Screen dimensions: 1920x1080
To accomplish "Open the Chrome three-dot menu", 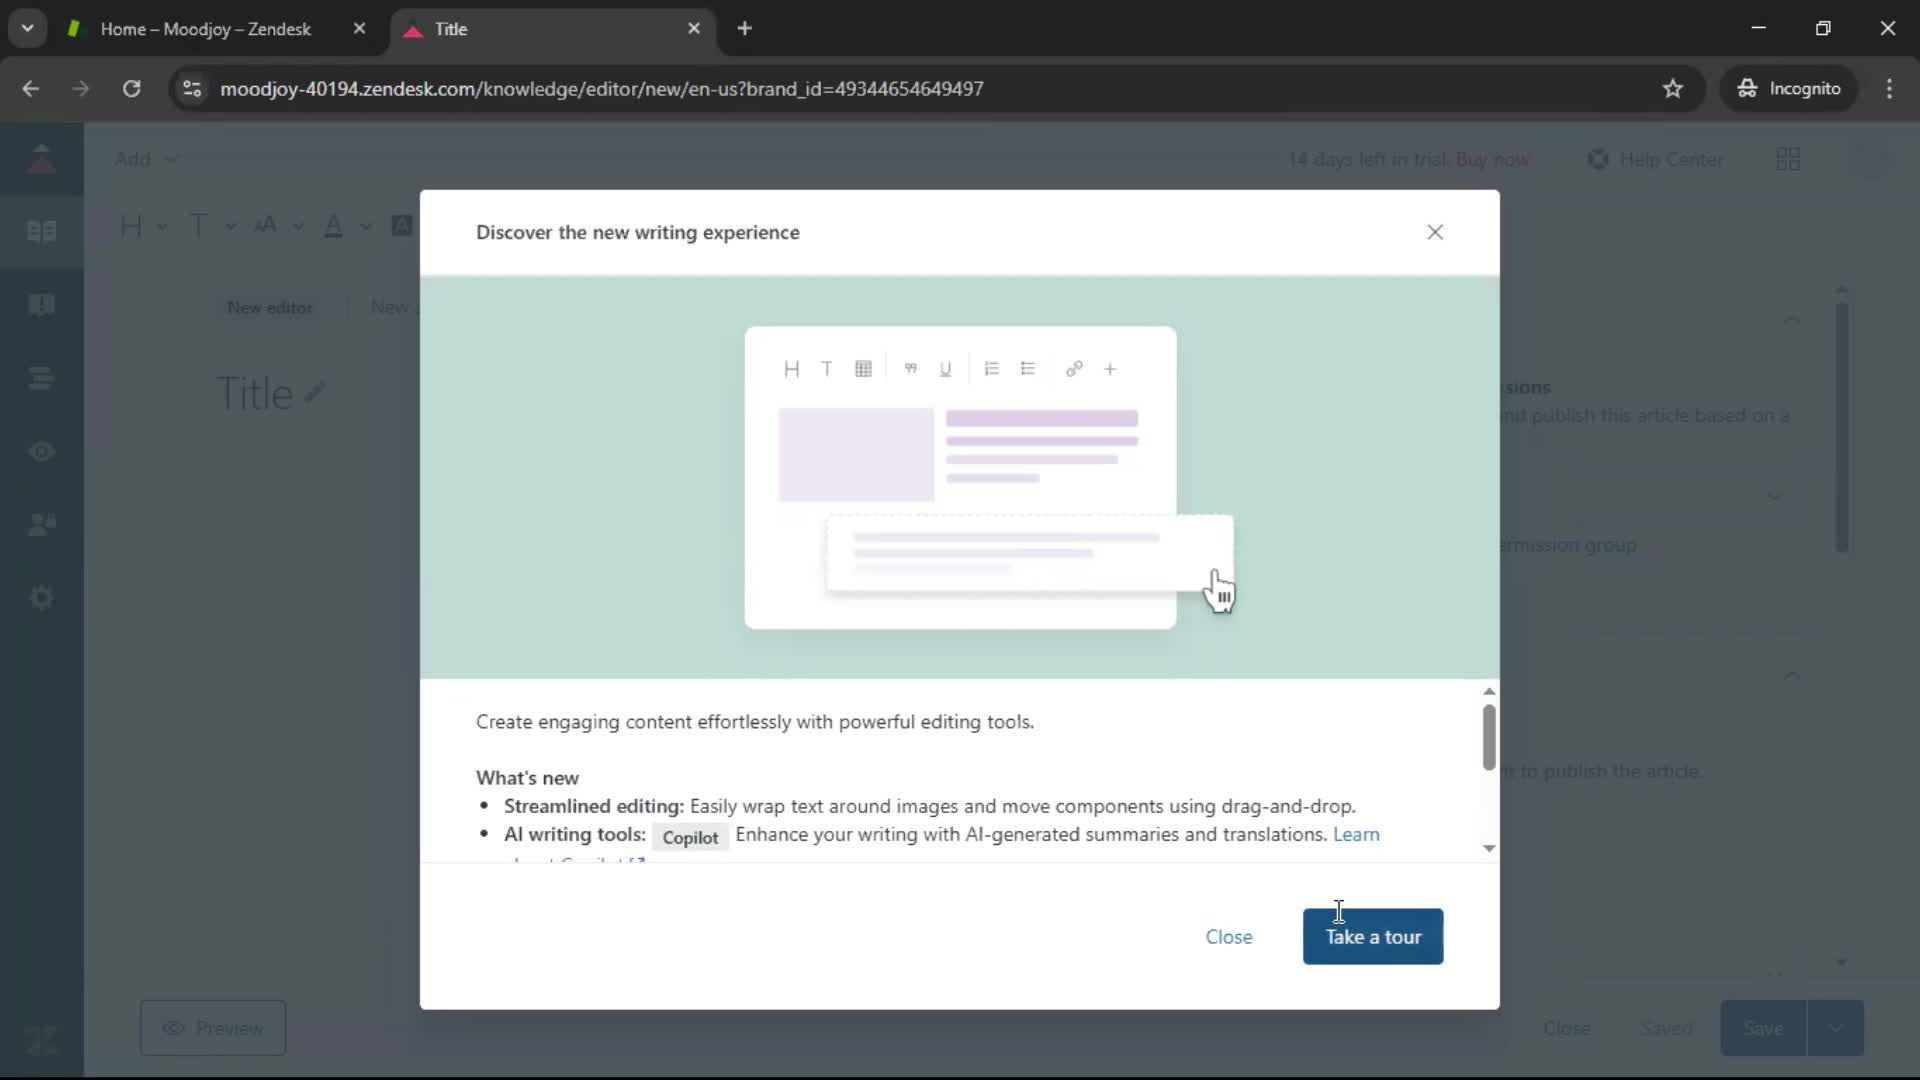I will point(1889,89).
